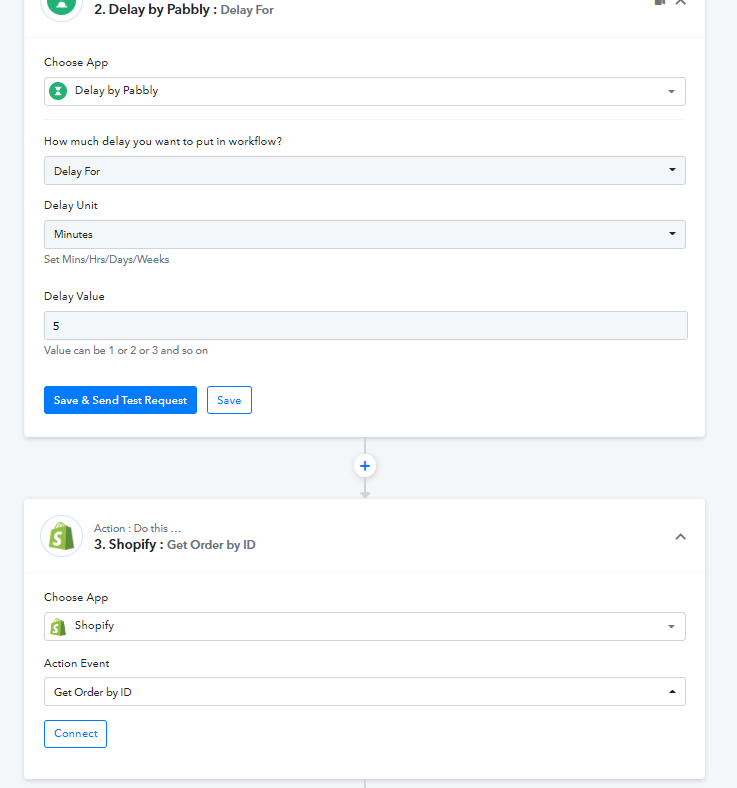
Task: Open the Choose App dropdown showing Delay by Pabbly
Action: pyautogui.click(x=365, y=91)
